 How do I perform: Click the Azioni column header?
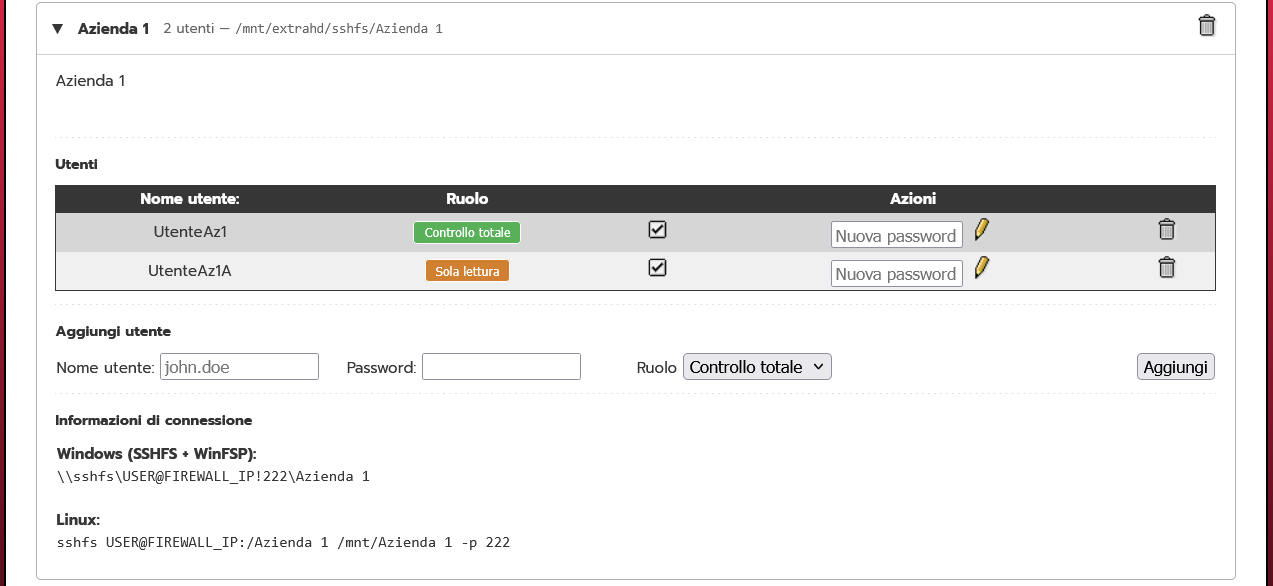coord(913,198)
